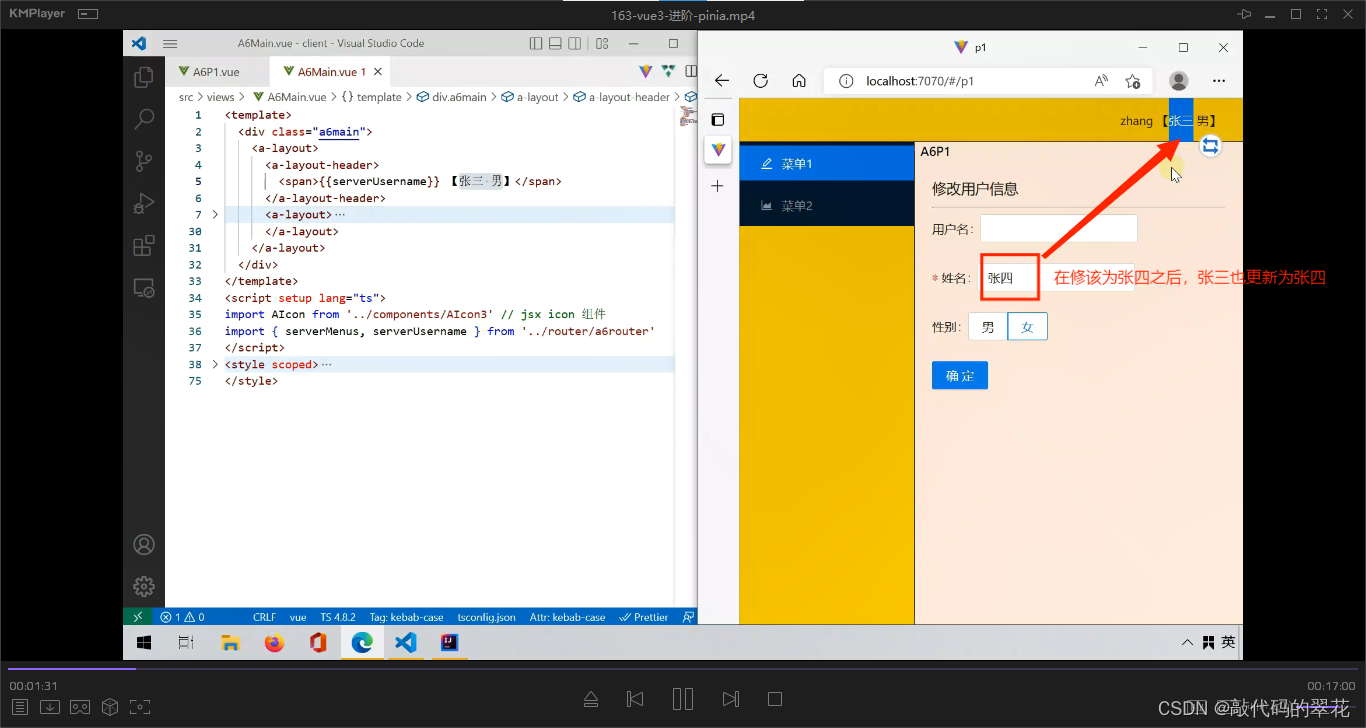Viewport: 1366px width, 728px height.
Task: Click TS 4.8.2 version in status bar
Action: click(338, 617)
